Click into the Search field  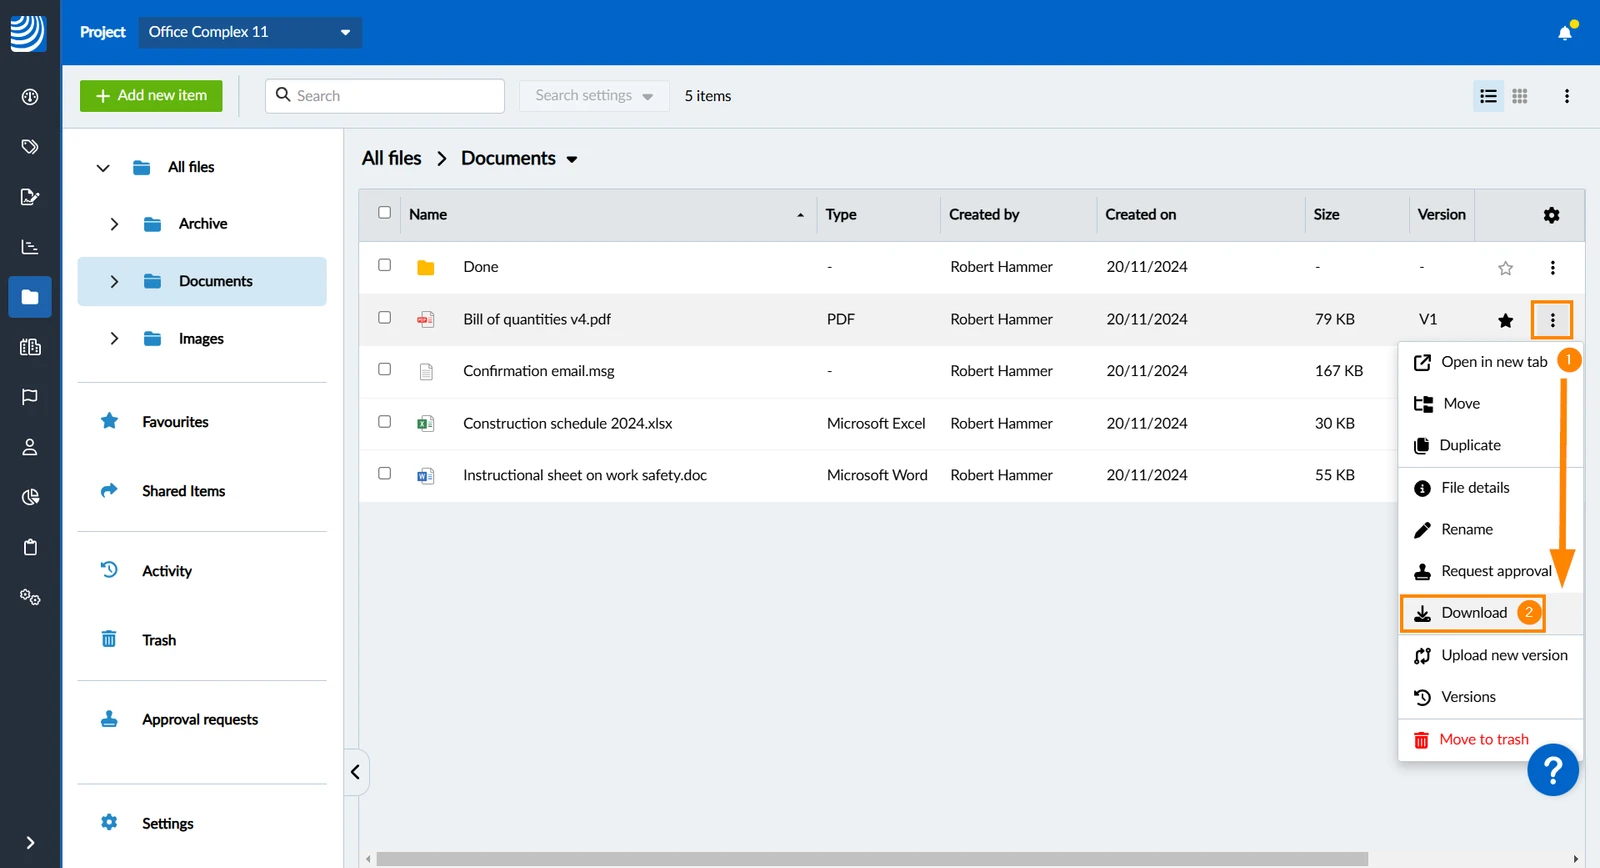tap(385, 96)
